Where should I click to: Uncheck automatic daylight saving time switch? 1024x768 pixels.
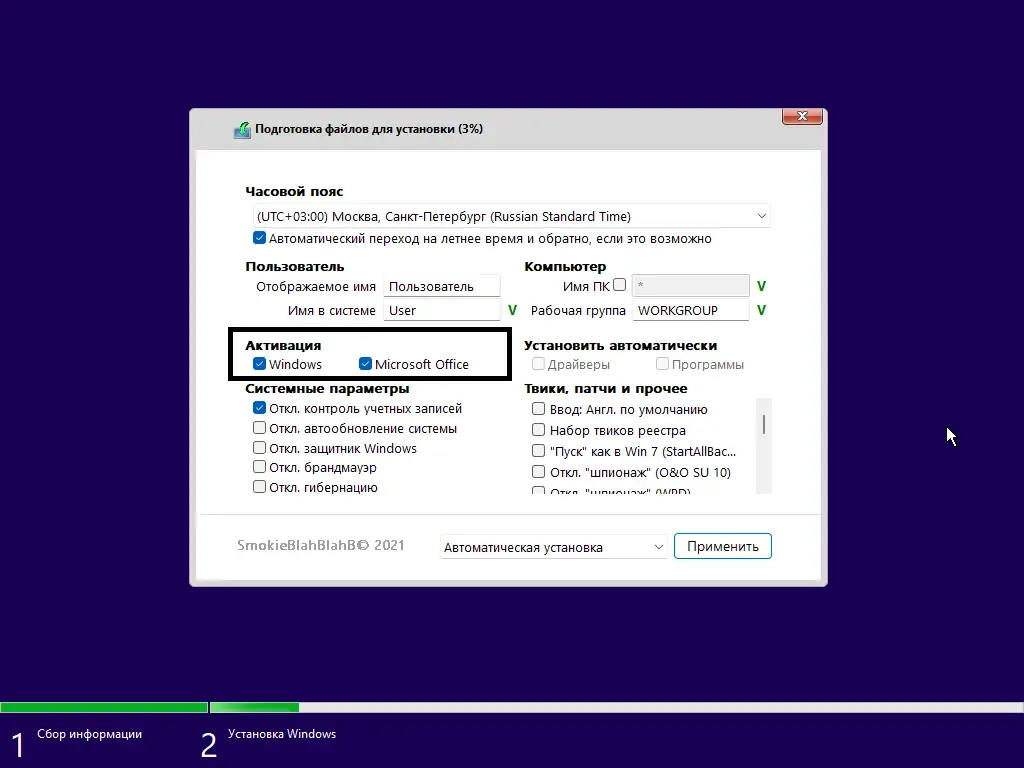[259, 238]
